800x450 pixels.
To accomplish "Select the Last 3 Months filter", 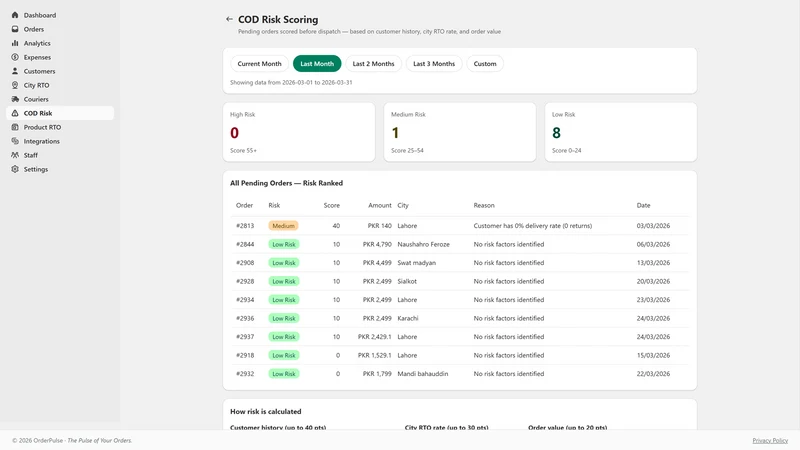I will pyautogui.click(x=434, y=64).
